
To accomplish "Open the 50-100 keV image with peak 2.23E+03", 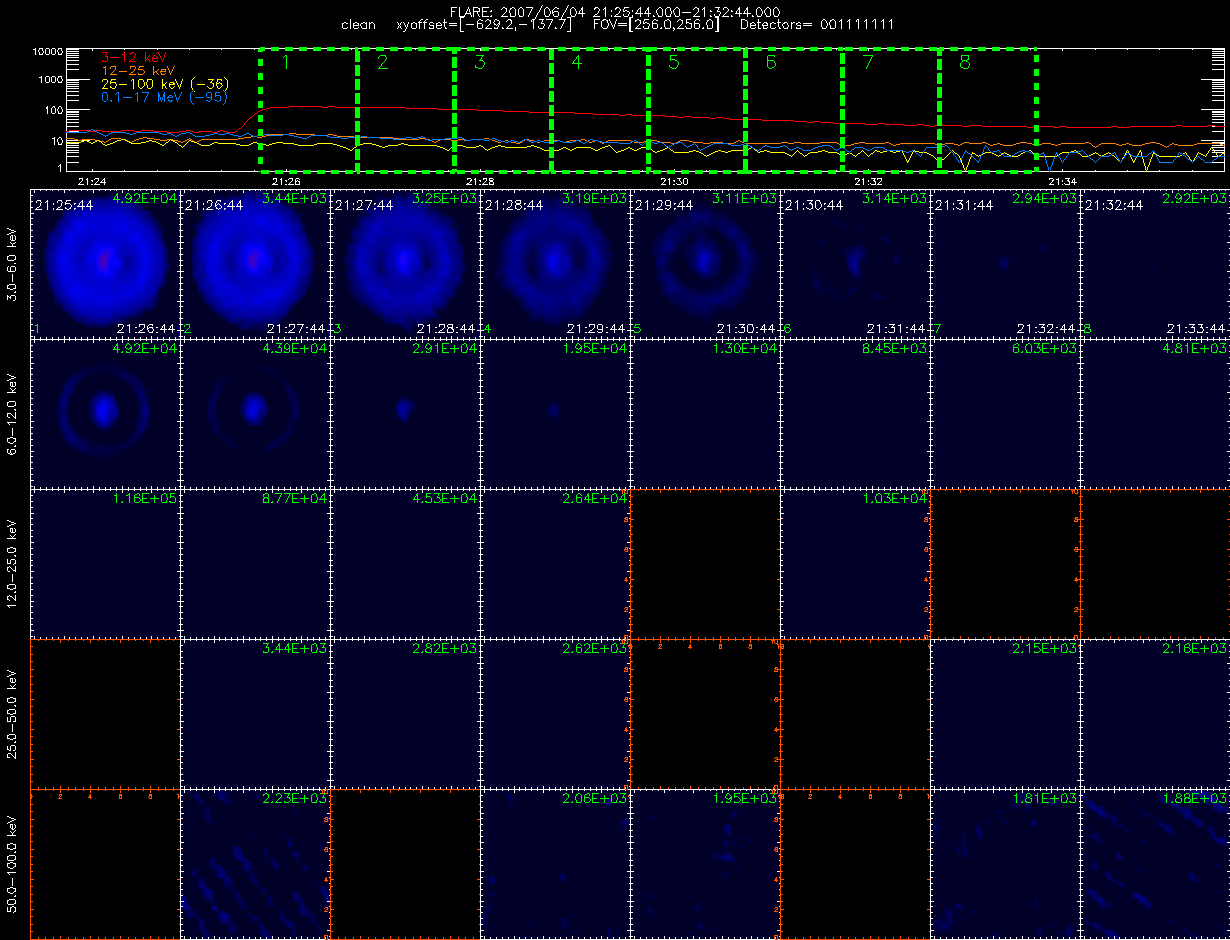I will (255, 863).
